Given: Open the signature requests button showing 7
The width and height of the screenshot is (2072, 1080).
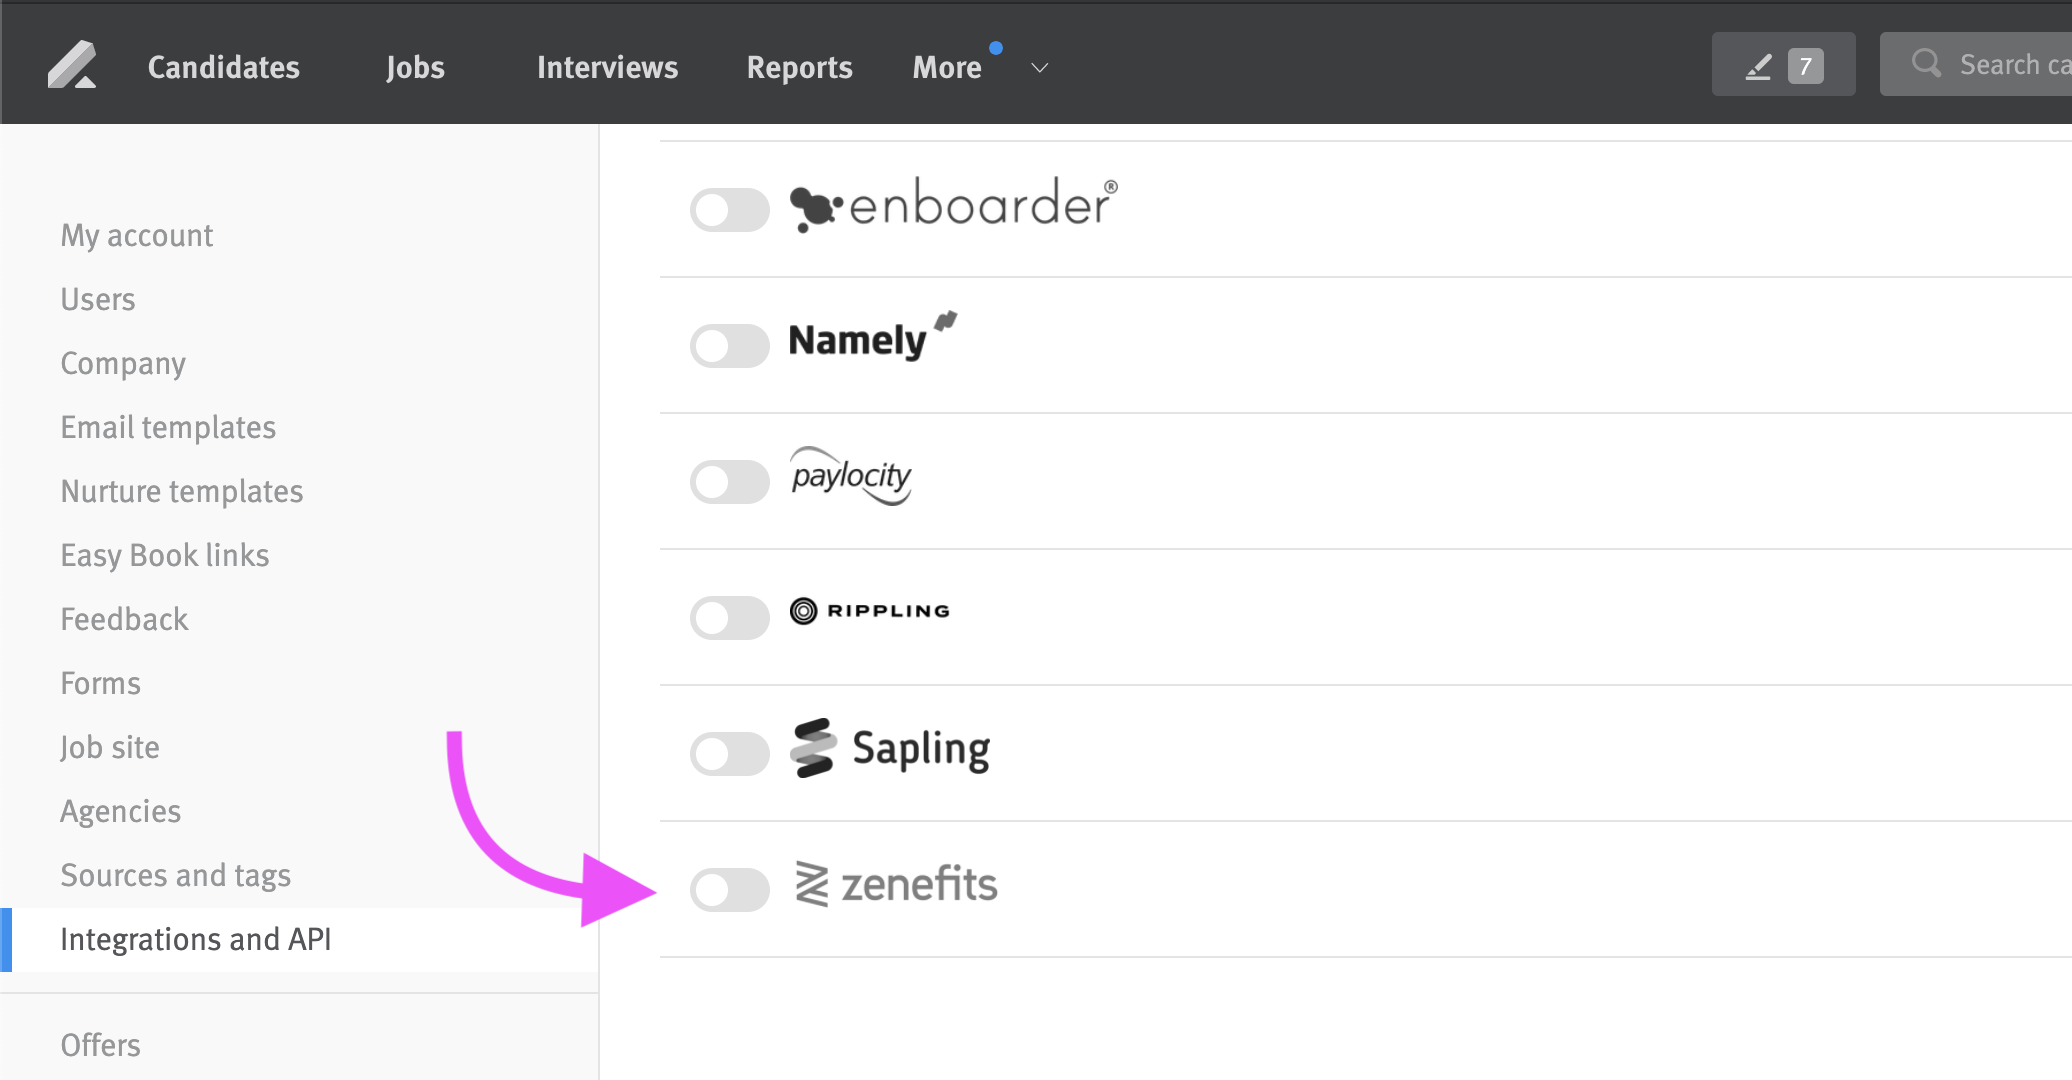Looking at the screenshot, I should coord(1783,65).
